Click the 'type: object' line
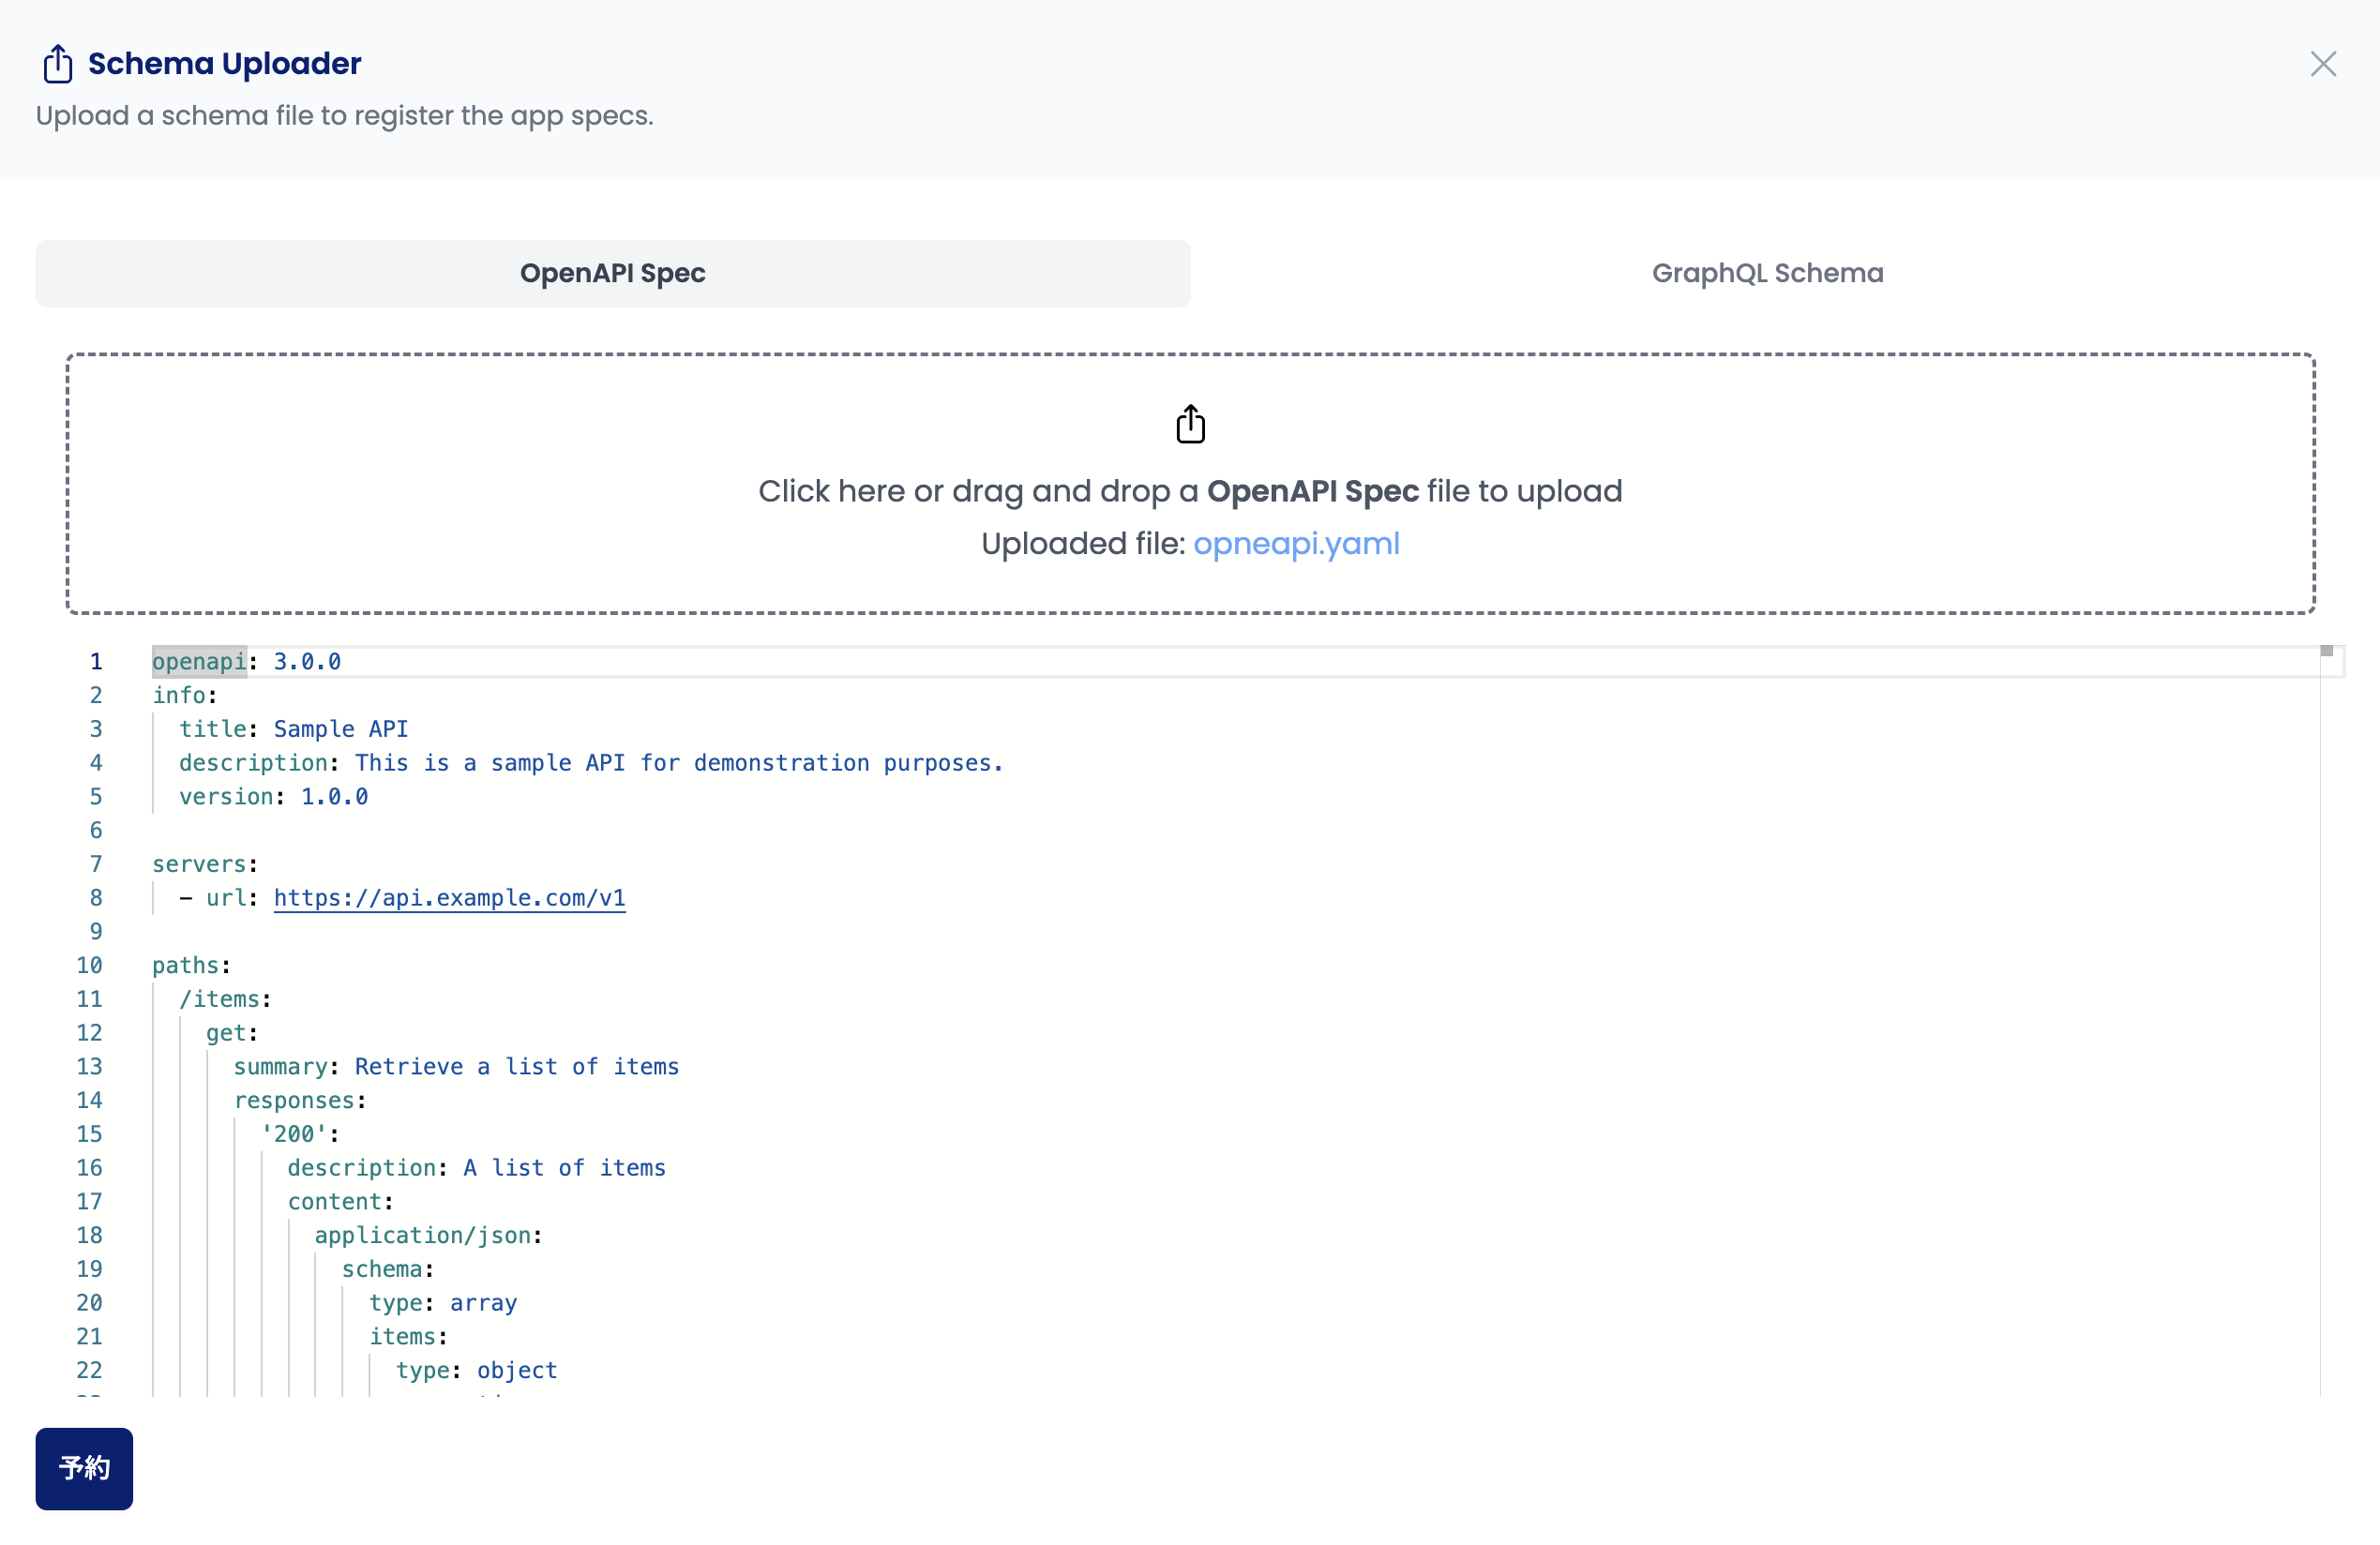Viewport: 2380px width, 1545px height. [476, 1370]
